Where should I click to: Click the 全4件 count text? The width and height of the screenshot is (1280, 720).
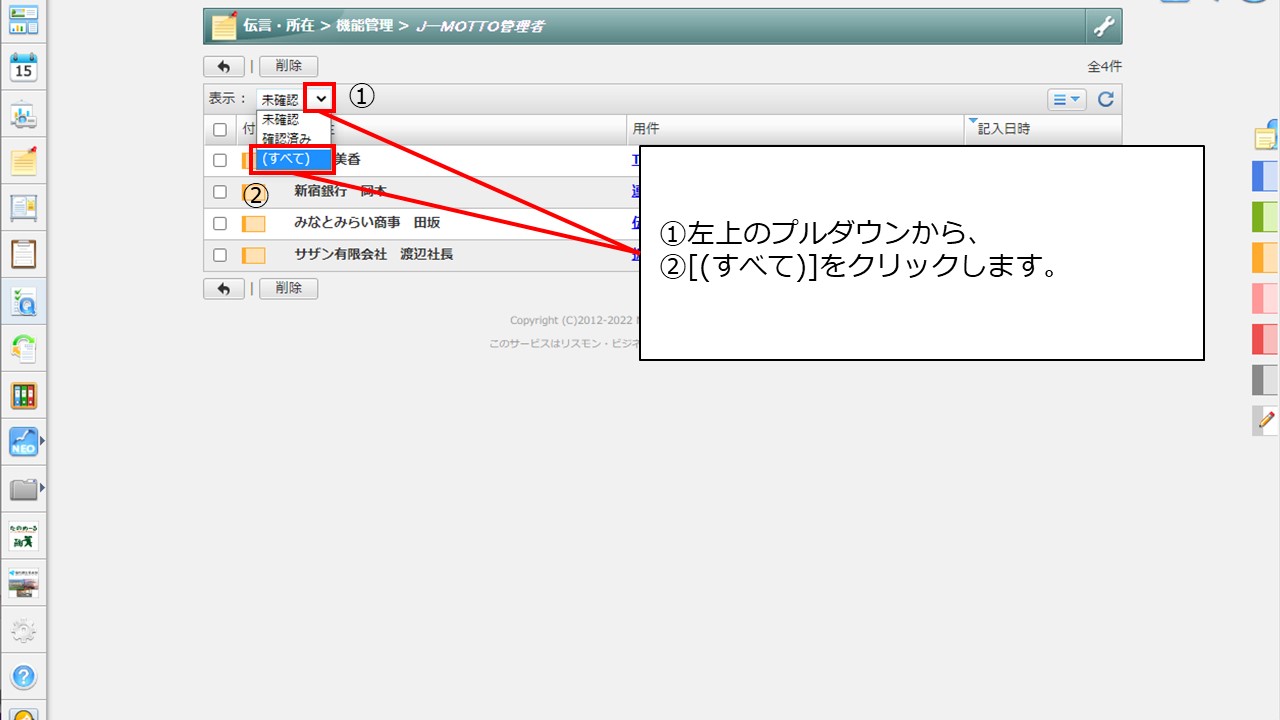pyautogui.click(x=1104, y=67)
